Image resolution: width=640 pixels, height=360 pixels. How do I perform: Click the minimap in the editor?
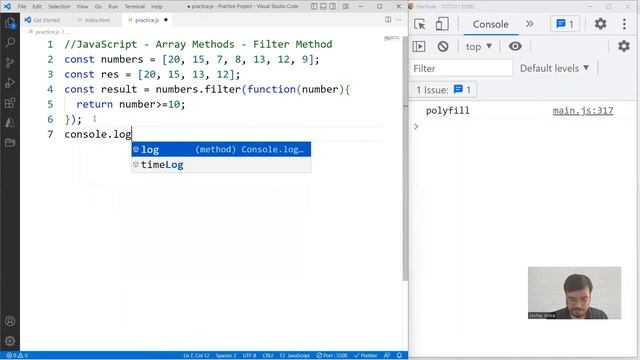(x=392, y=38)
